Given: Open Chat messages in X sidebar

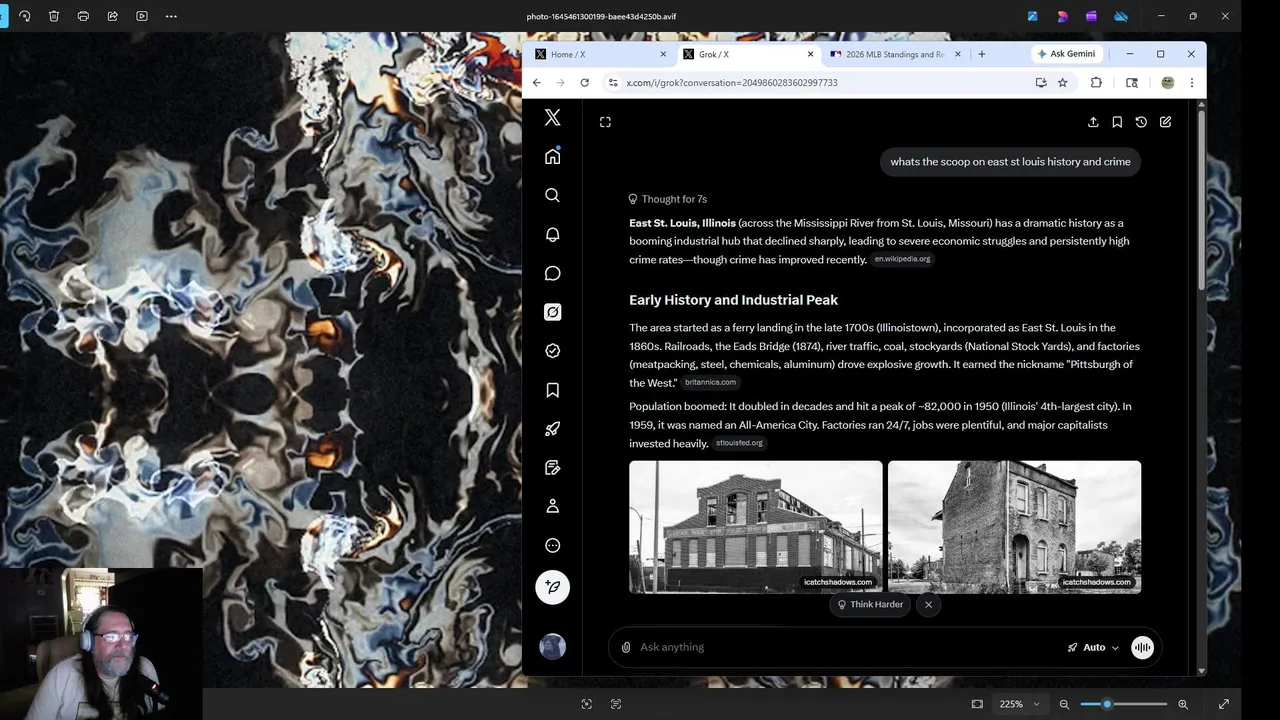Looking at the screenshot, I should pos(552,273).
